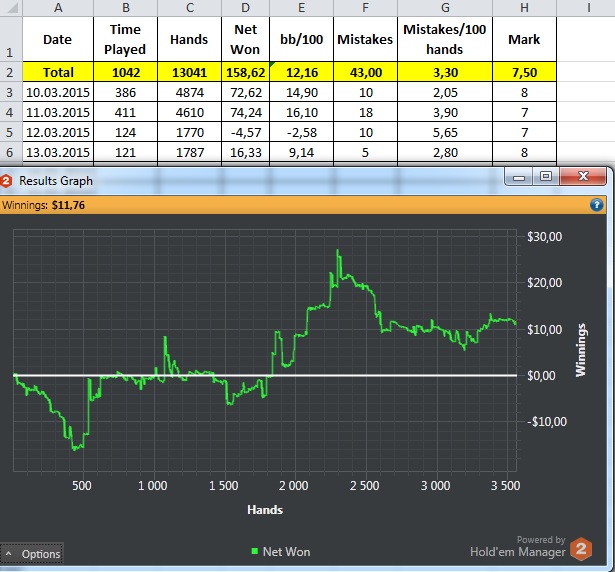Click the -$10,00 axis label

point(547,422)
